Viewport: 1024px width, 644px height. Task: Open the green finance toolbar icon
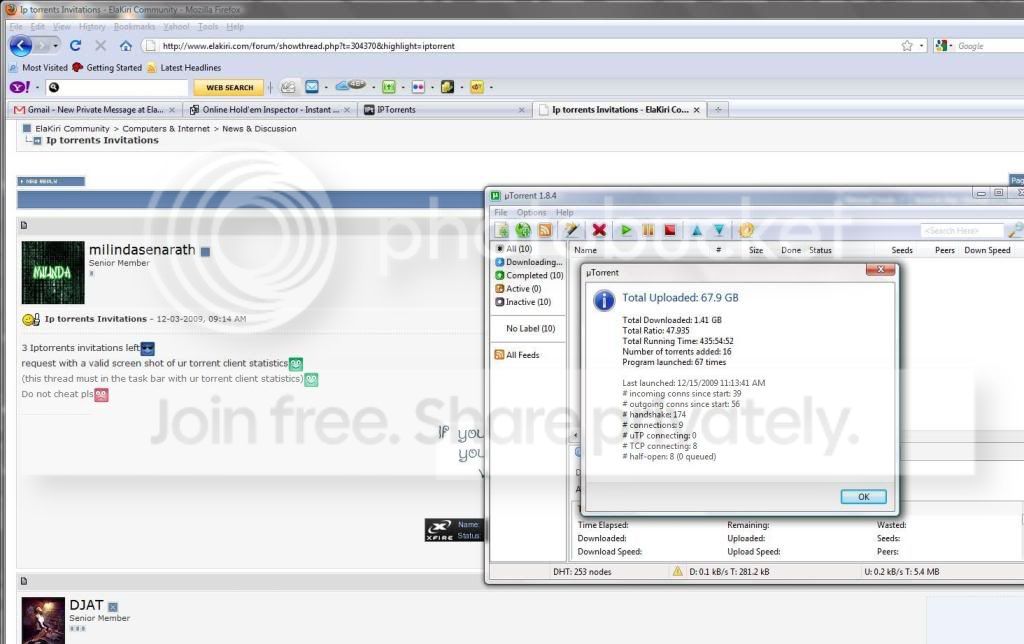(389, 87)
